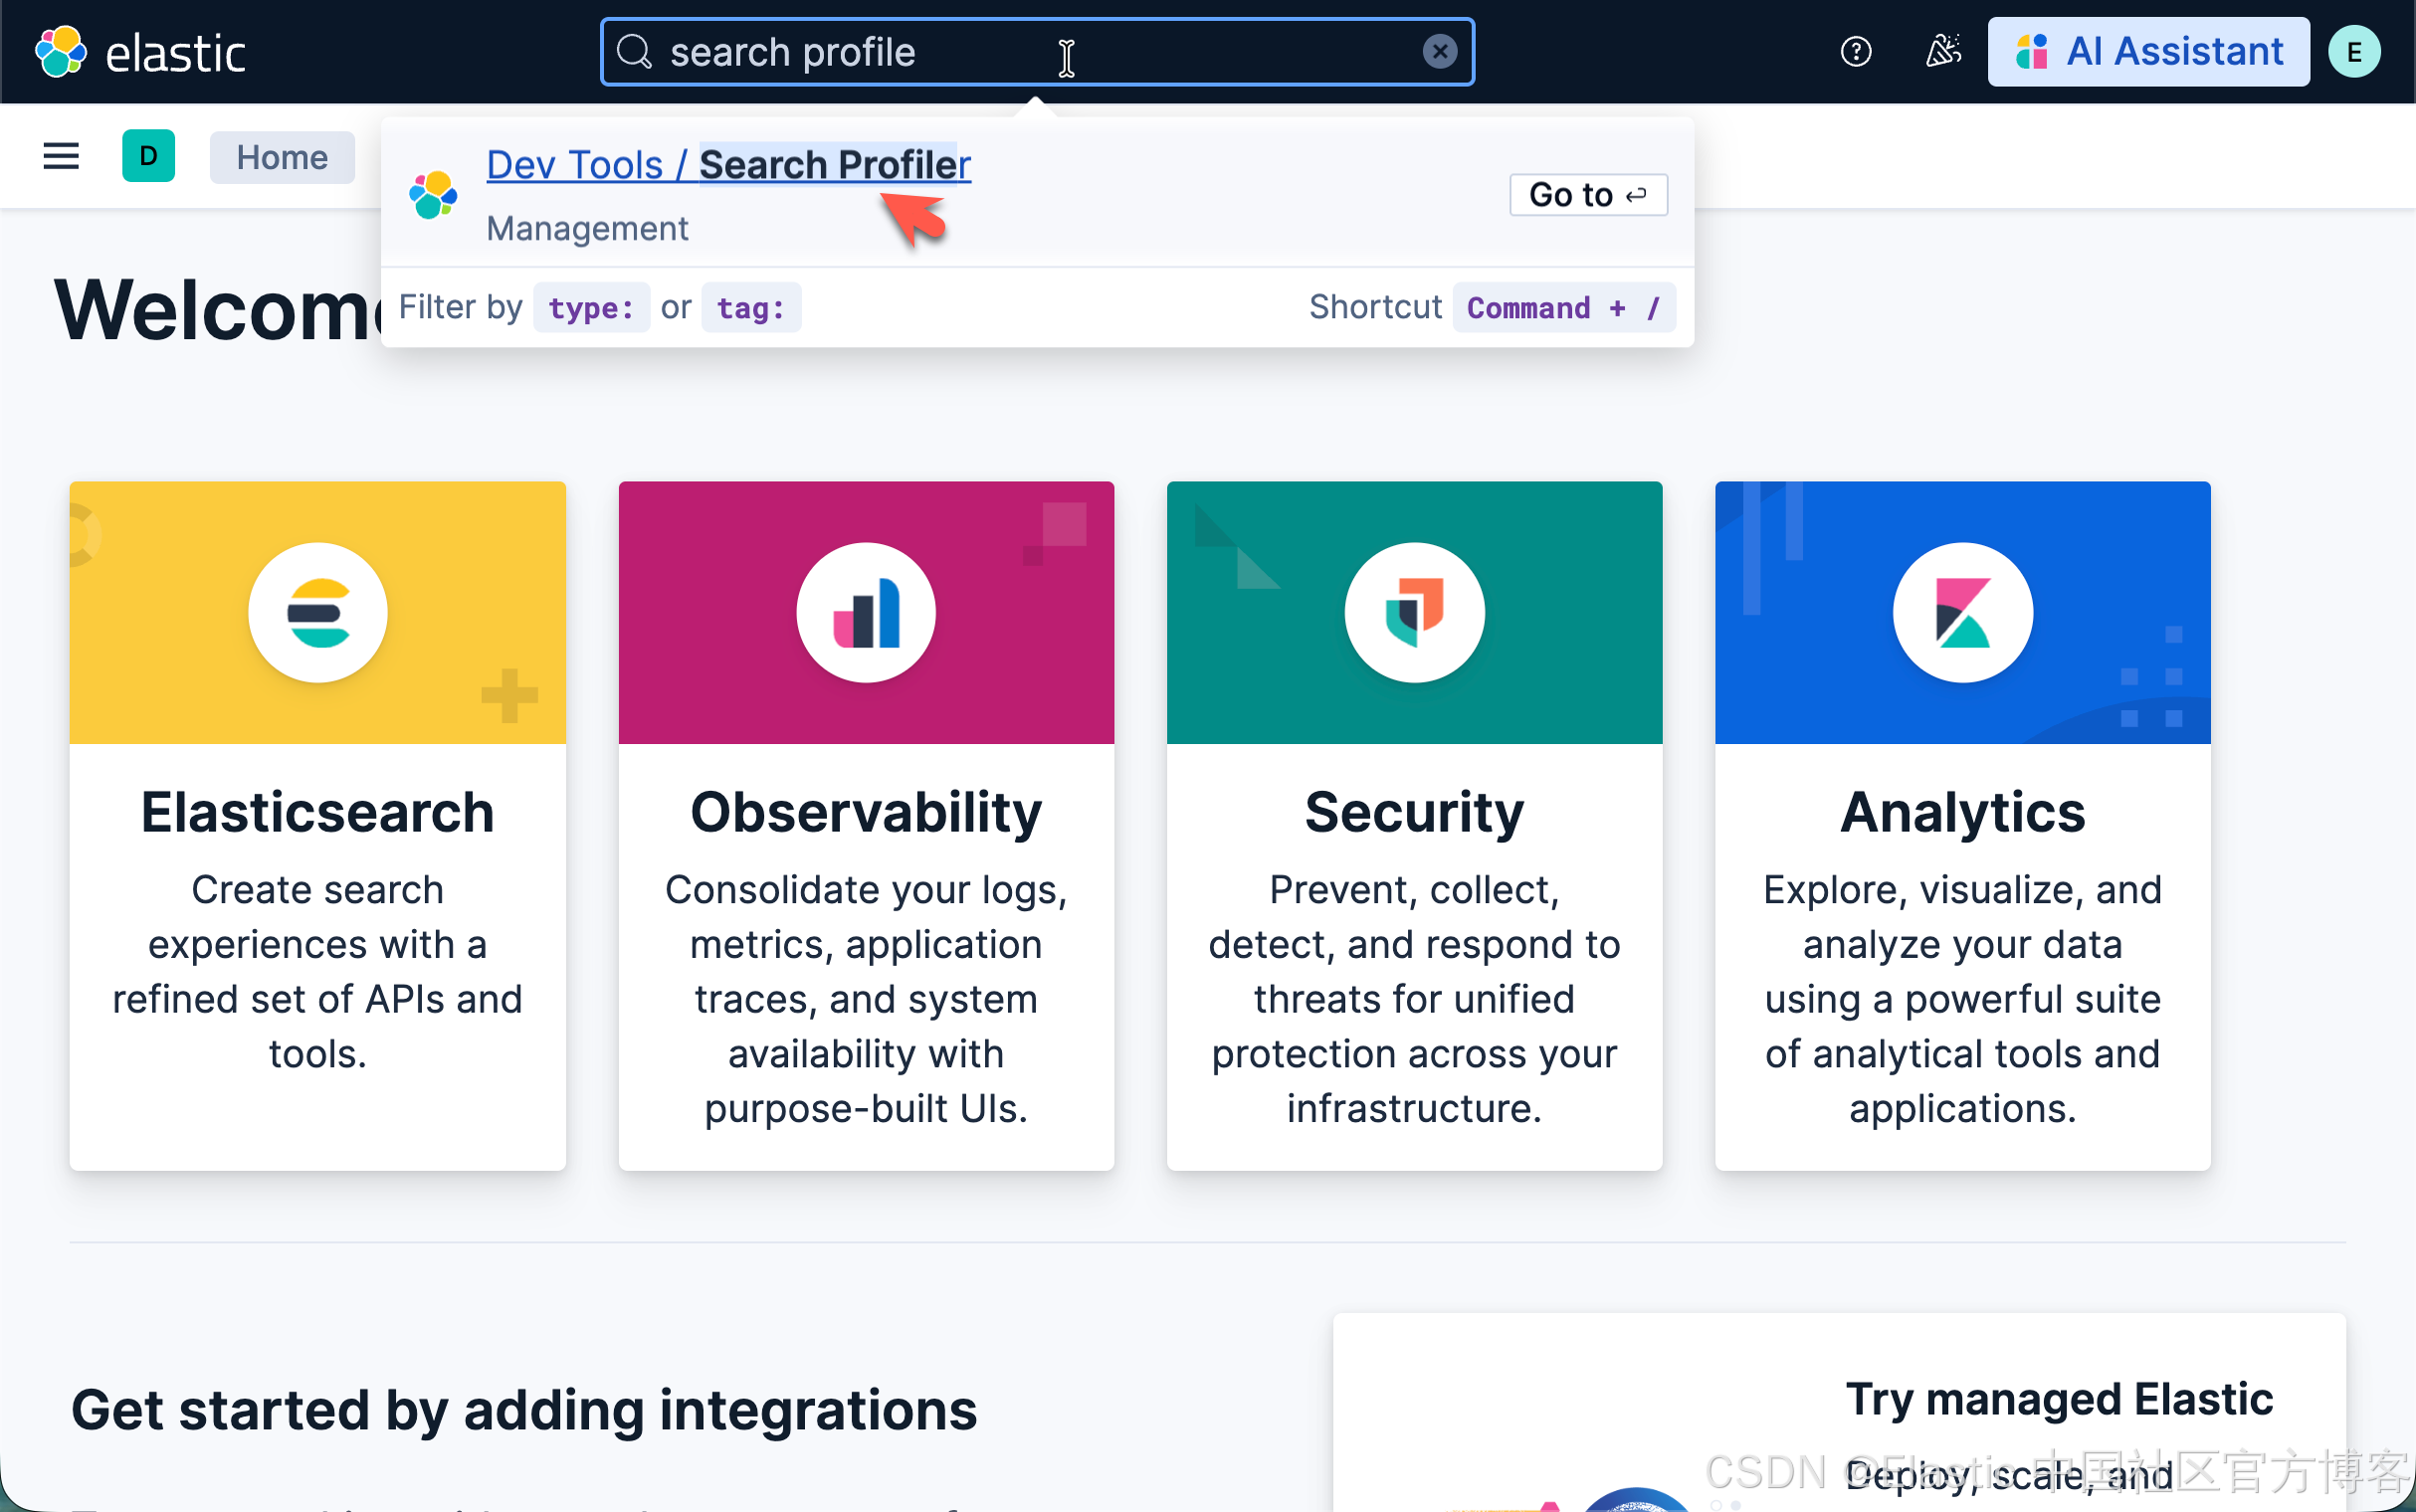Open the space selector D badge
The height and width of the screenshot is (1512, 2416).
[148, 156]
